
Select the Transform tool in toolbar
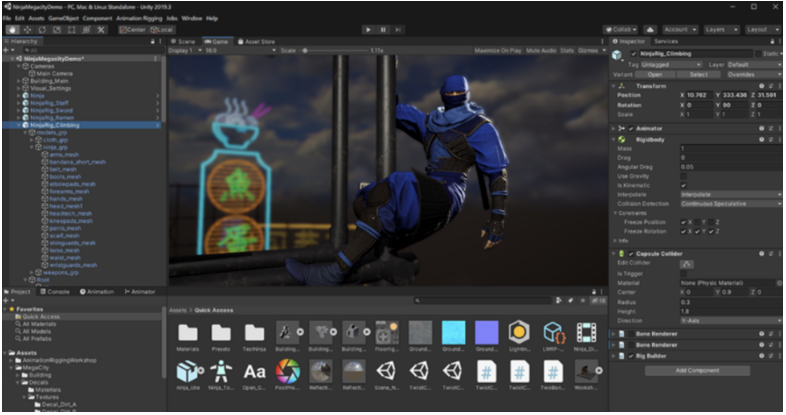click(x=86, y=30)
